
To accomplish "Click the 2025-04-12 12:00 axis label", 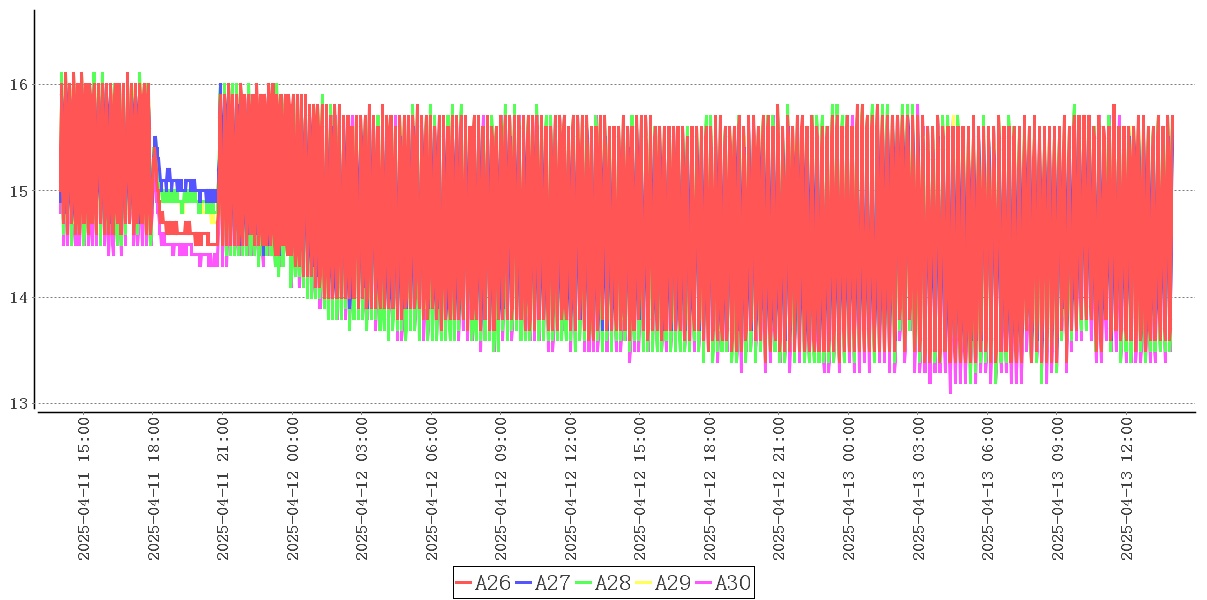I will click(x=571, y=489).
